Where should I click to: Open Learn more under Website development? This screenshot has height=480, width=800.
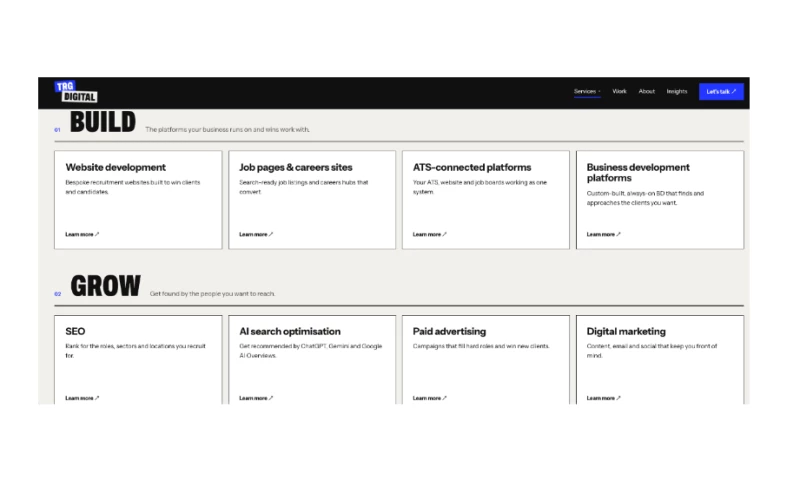click(x=82, y=234)
